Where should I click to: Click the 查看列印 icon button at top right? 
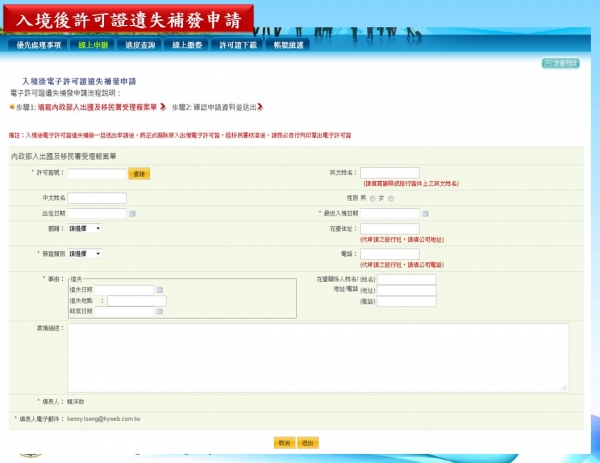[561, 63]
